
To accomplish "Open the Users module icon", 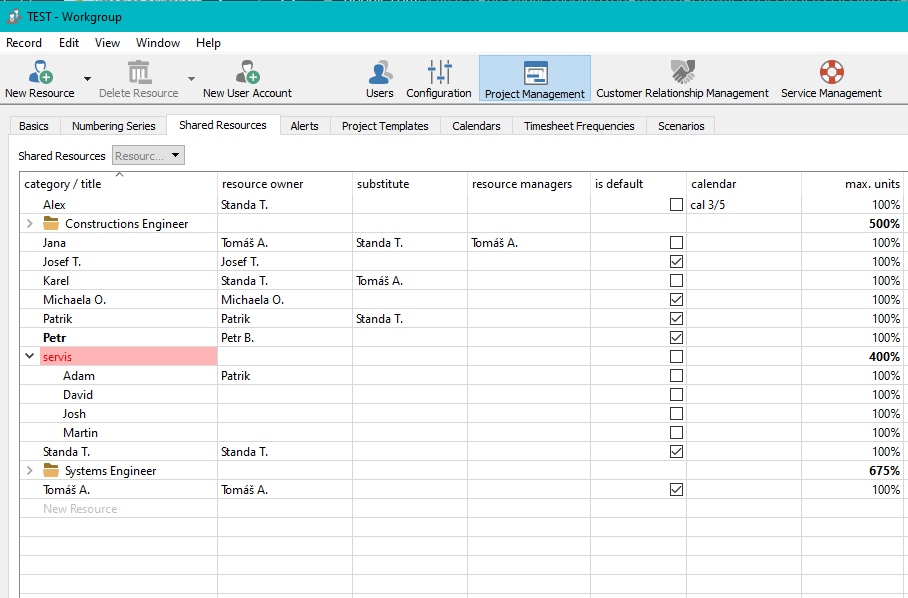I will tap(379, 72).
